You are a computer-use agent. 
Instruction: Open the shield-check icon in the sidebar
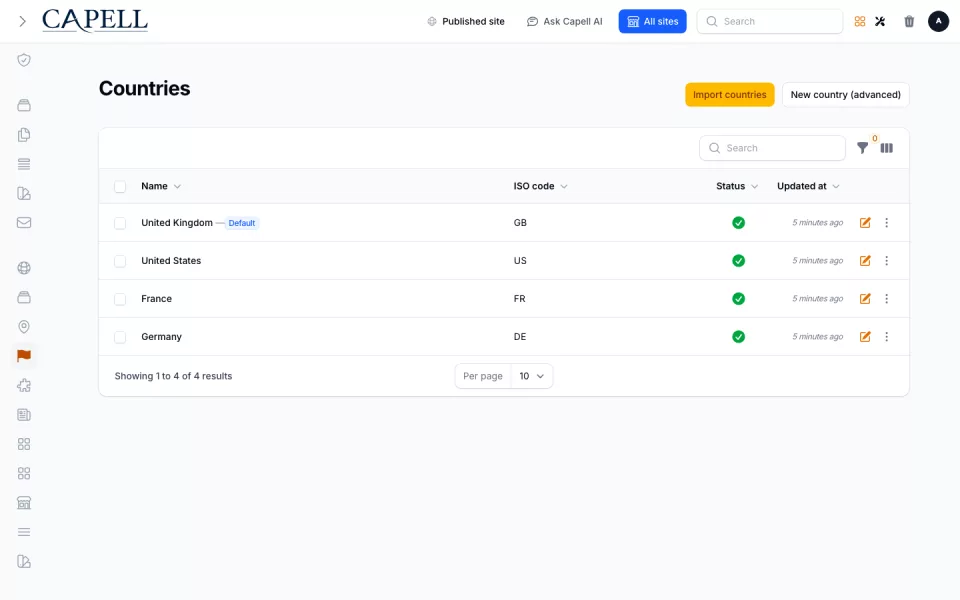tap(24, 60)
